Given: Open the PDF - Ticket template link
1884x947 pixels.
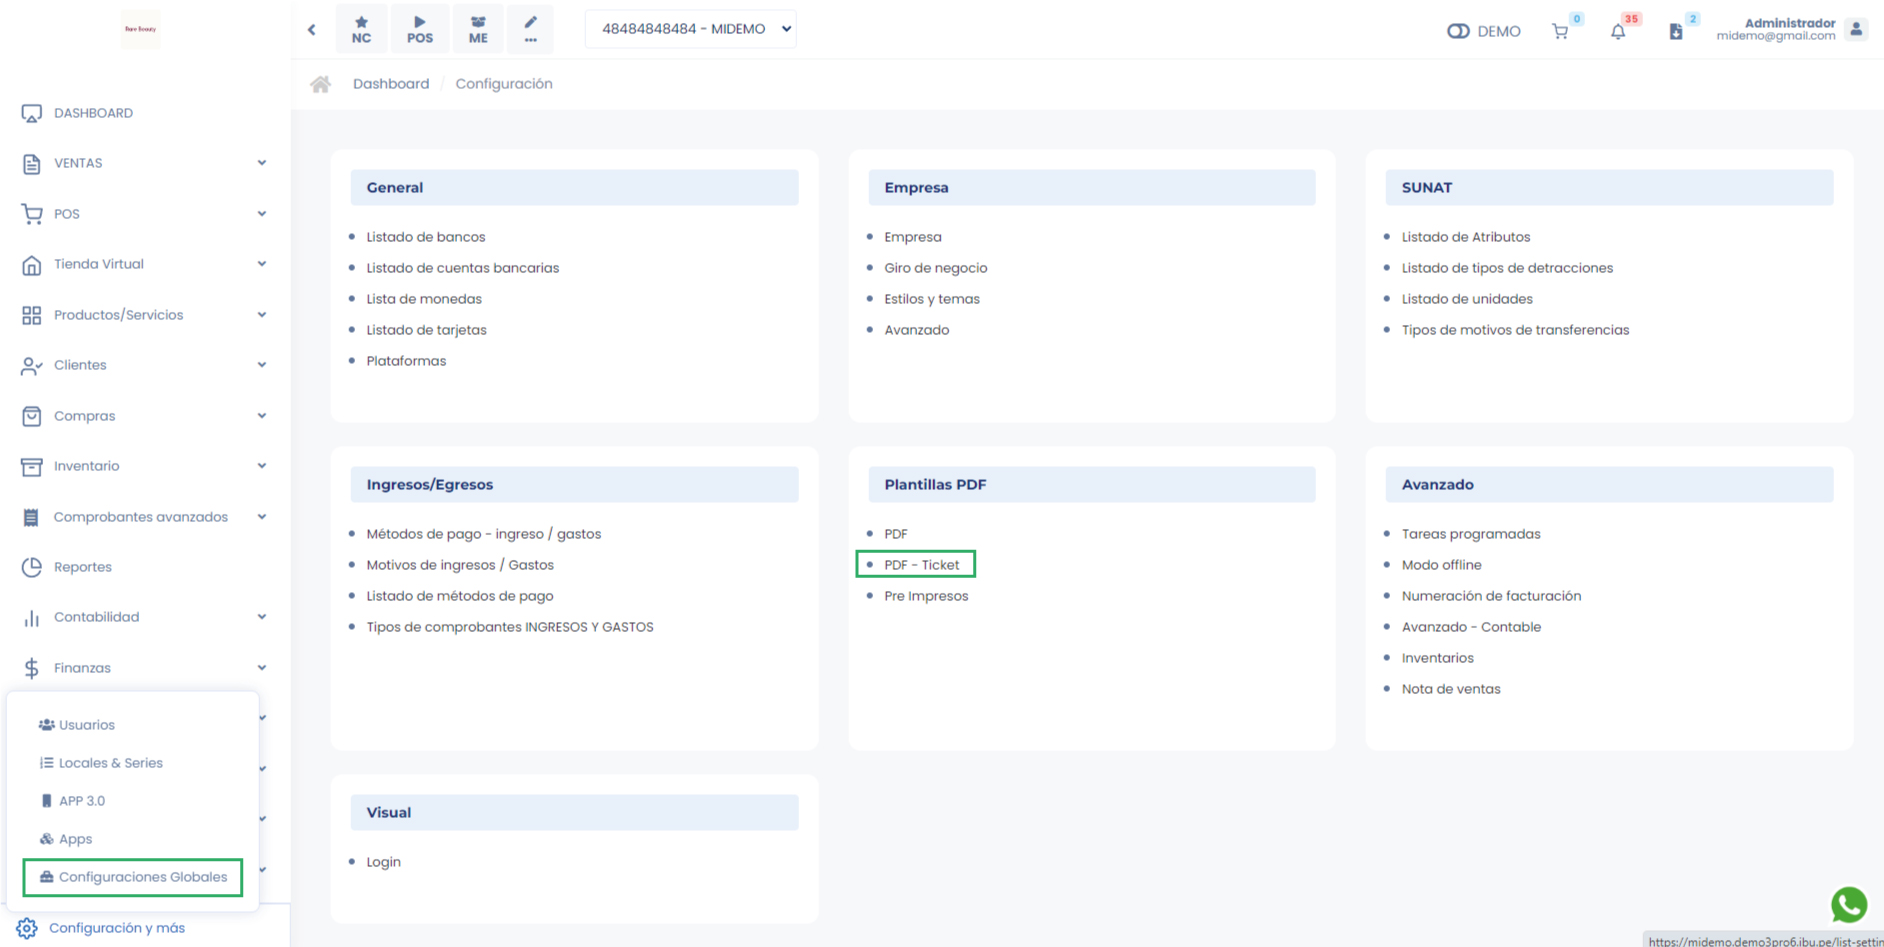Looking at the screenshot, I should (921, 565).
